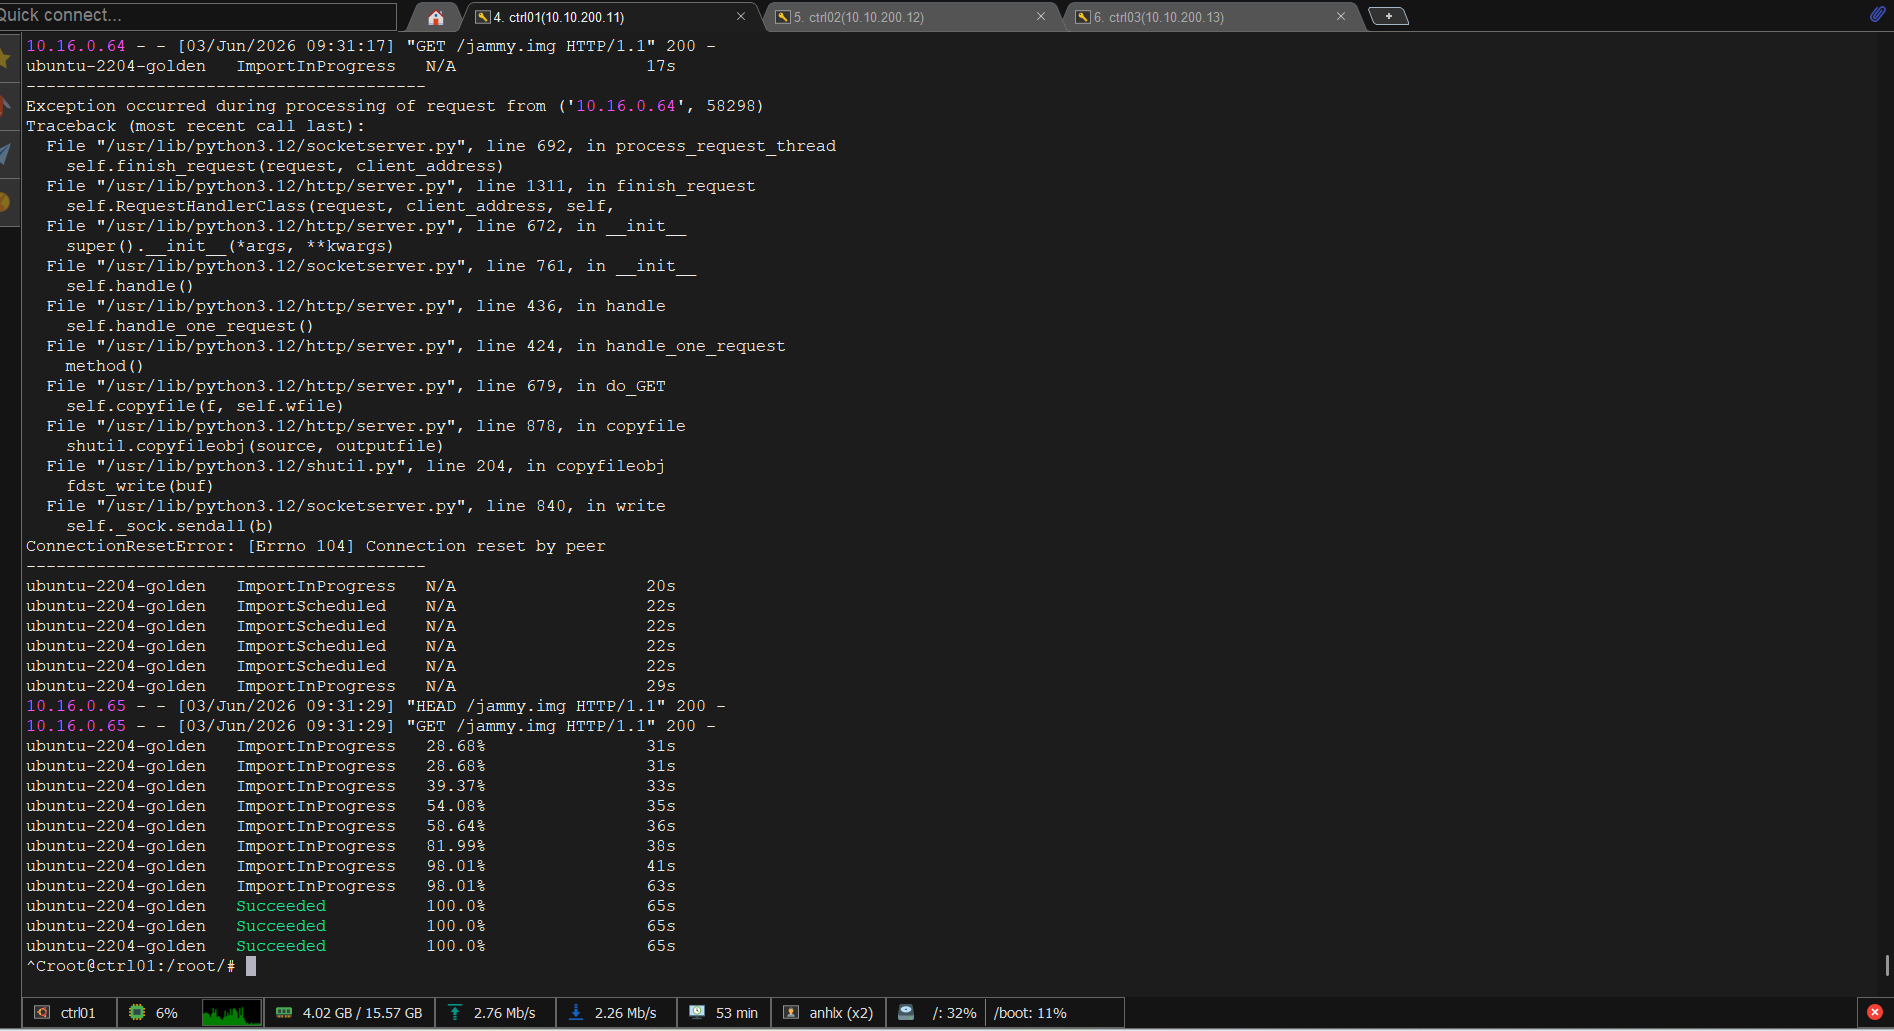The height and width of the screenshot is (1031, 1894).
Task: Close the ctrl01(10.10.200.11) tab
Action: coord(741,17)
